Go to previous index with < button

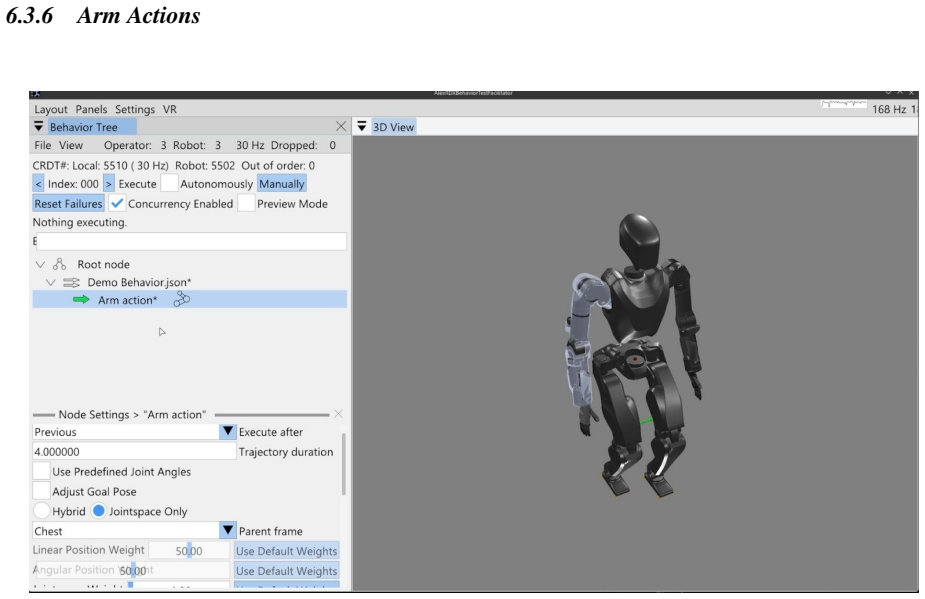coord(38,184)
